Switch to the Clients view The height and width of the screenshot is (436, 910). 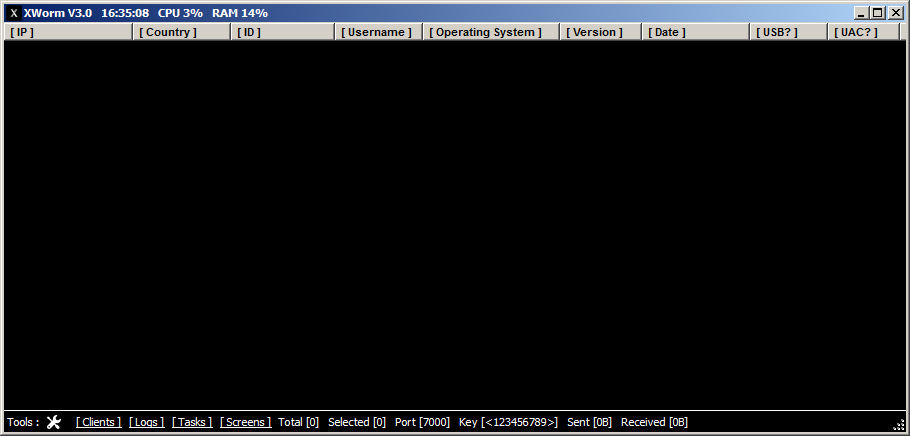pyautogui.click(x=98, y=422)
